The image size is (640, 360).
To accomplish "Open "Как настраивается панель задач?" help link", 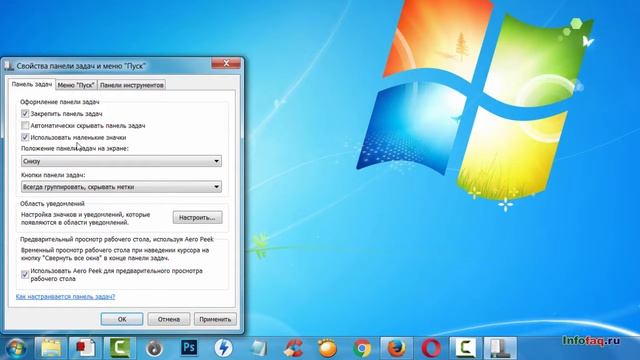I will click(x=65, y=296).
